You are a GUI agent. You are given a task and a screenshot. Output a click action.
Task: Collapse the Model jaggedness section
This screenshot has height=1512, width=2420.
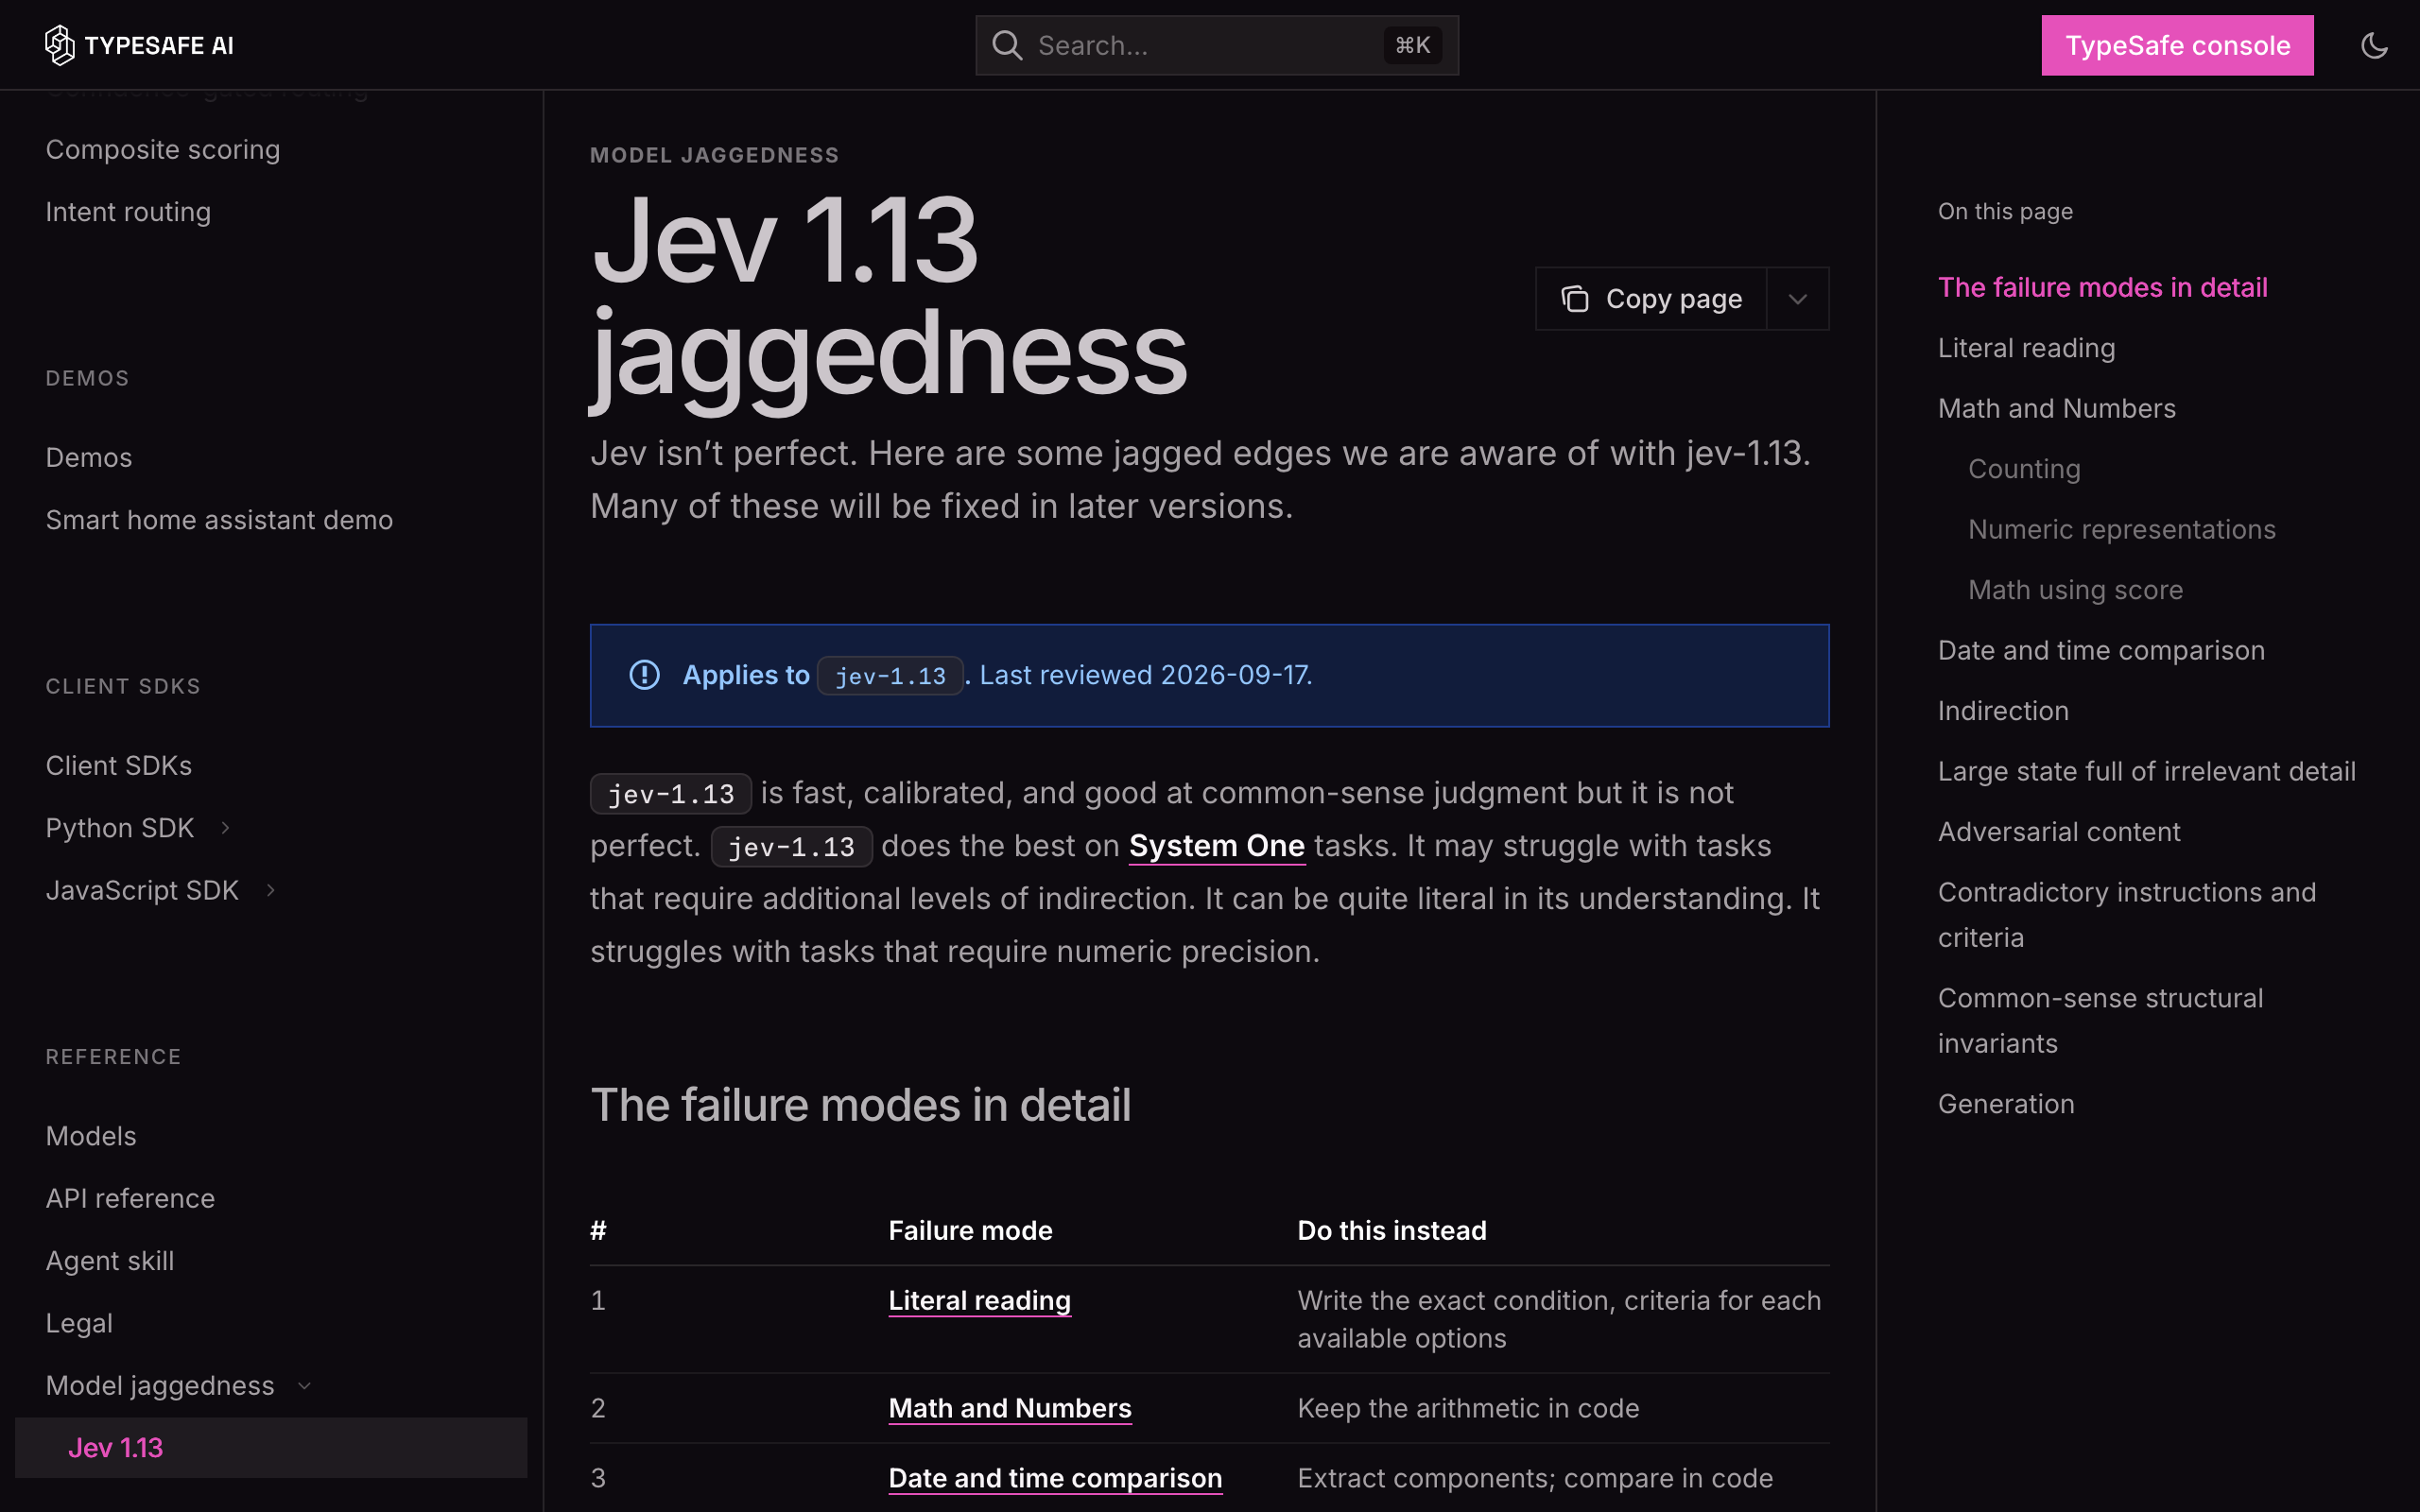point(305,1385)
